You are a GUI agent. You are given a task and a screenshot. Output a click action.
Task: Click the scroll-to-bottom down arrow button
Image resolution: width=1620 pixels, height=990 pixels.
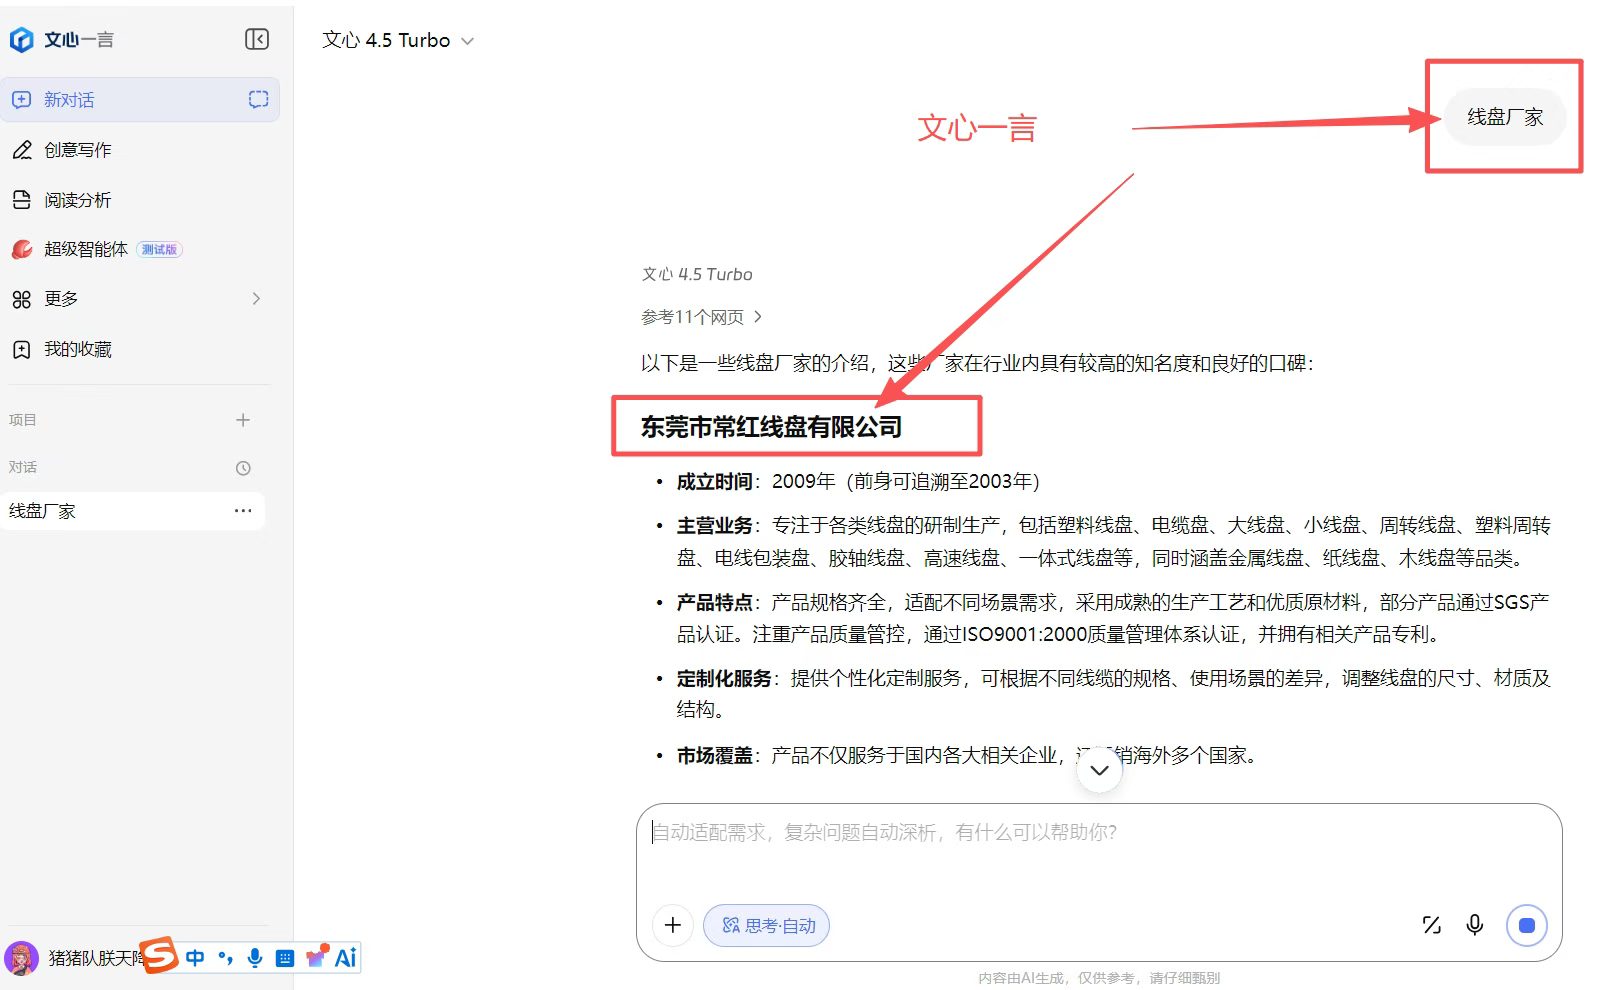pyautogui.click(x=1099, y=770)
